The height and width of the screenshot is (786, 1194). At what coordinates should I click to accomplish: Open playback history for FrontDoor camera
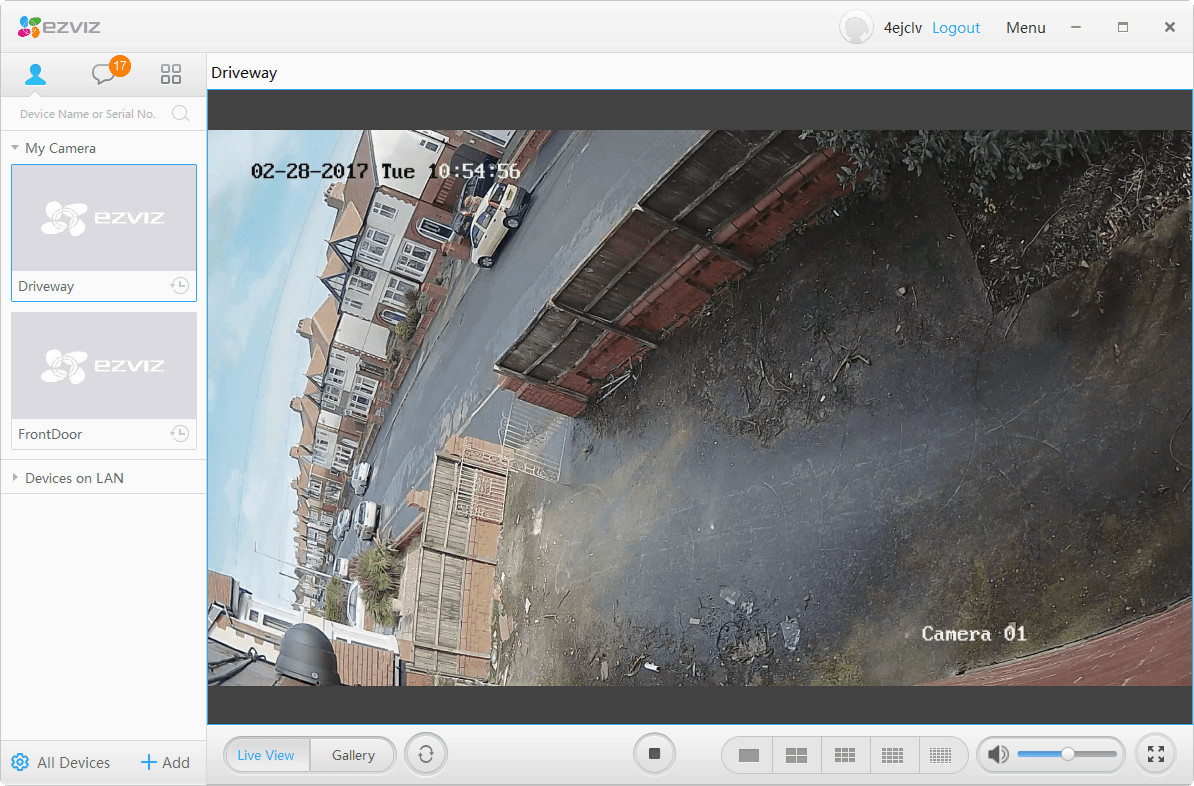coord(179,434)
